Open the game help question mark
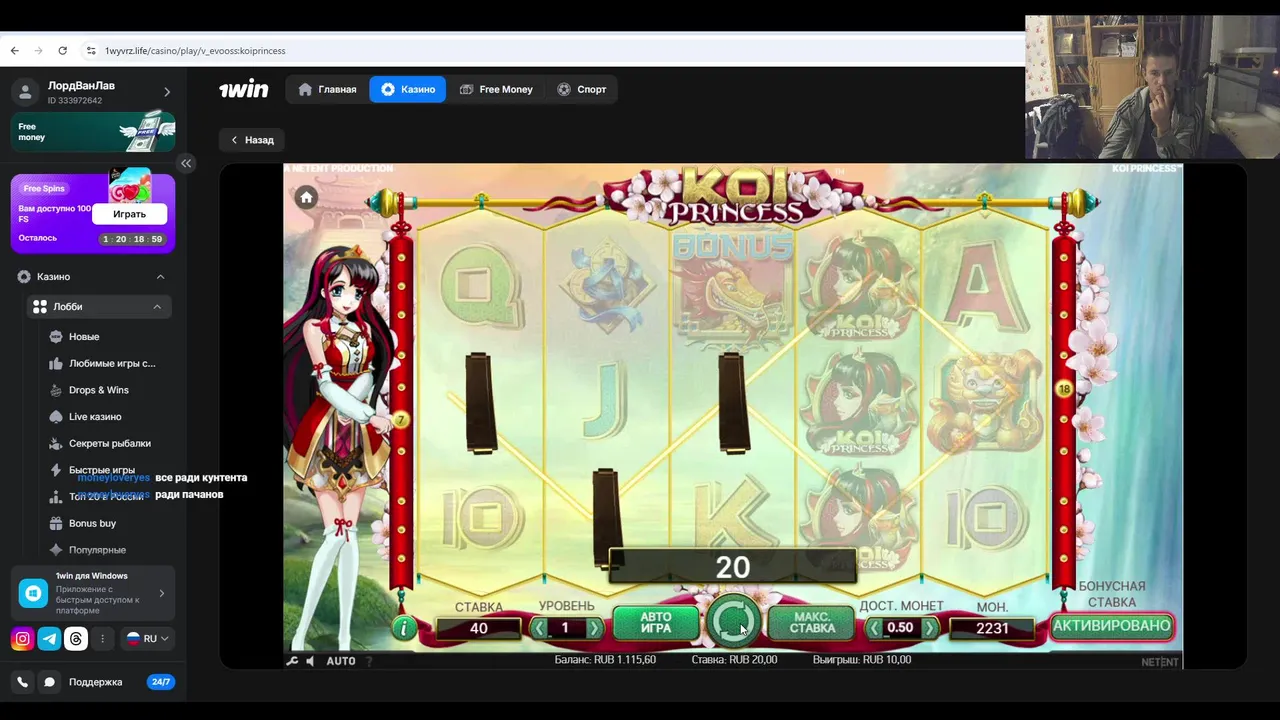 (369, 661)
